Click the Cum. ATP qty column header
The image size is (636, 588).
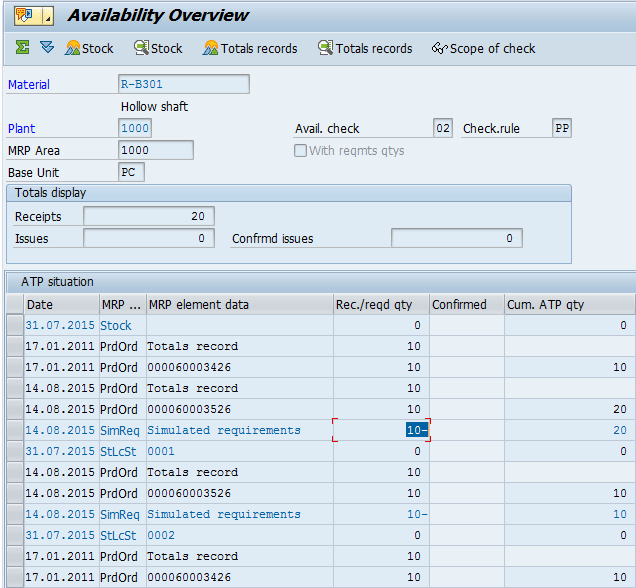569,305
